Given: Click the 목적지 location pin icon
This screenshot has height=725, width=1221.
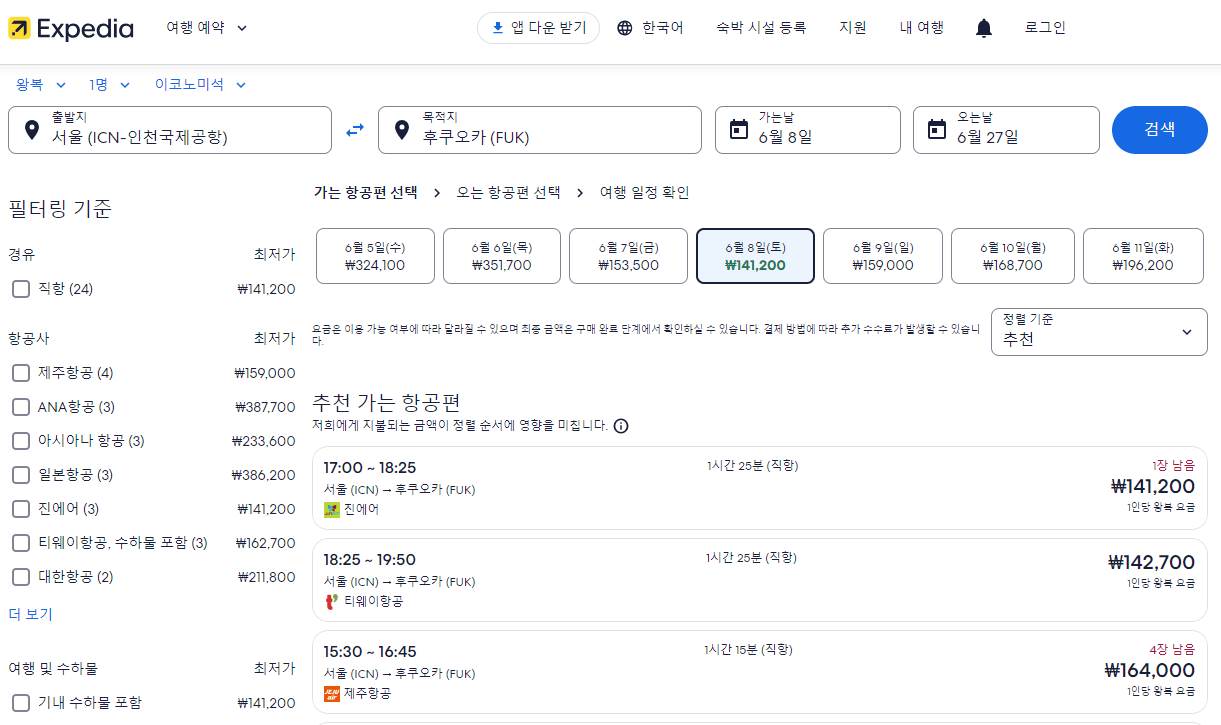Looking at the screenshot, I should pos(402,130).
